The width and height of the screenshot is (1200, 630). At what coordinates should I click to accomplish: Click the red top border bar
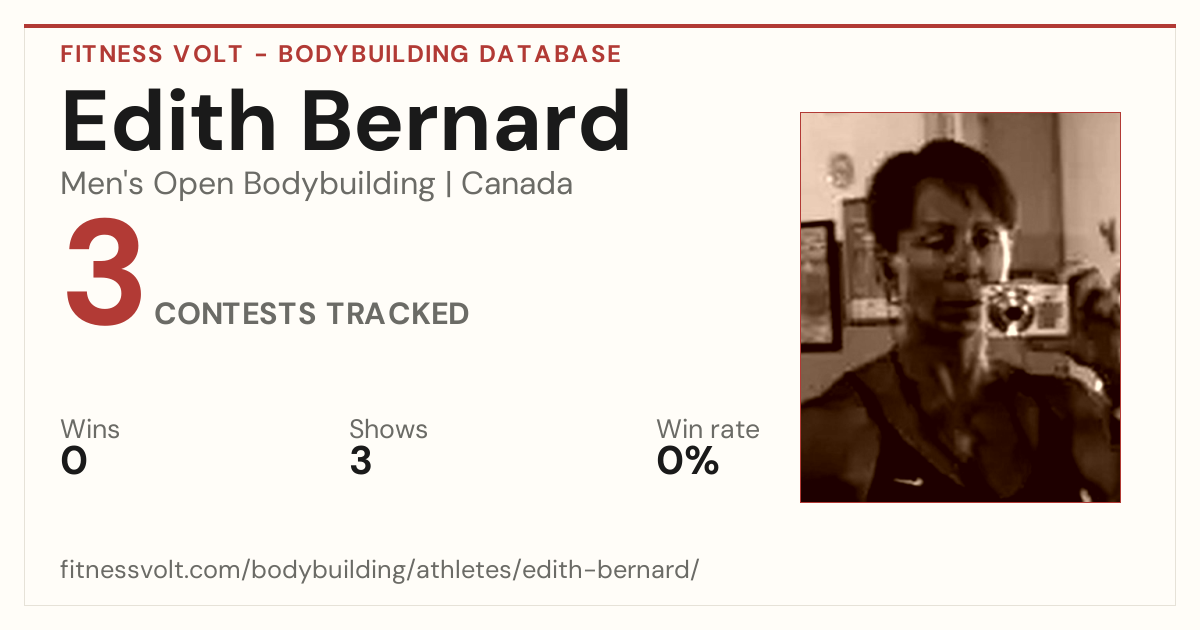tap(600, 26)
